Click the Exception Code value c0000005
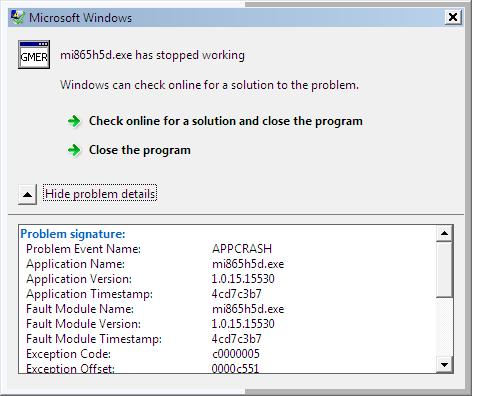This screenshot has height=396, width=486. click(x=236, y=354)
